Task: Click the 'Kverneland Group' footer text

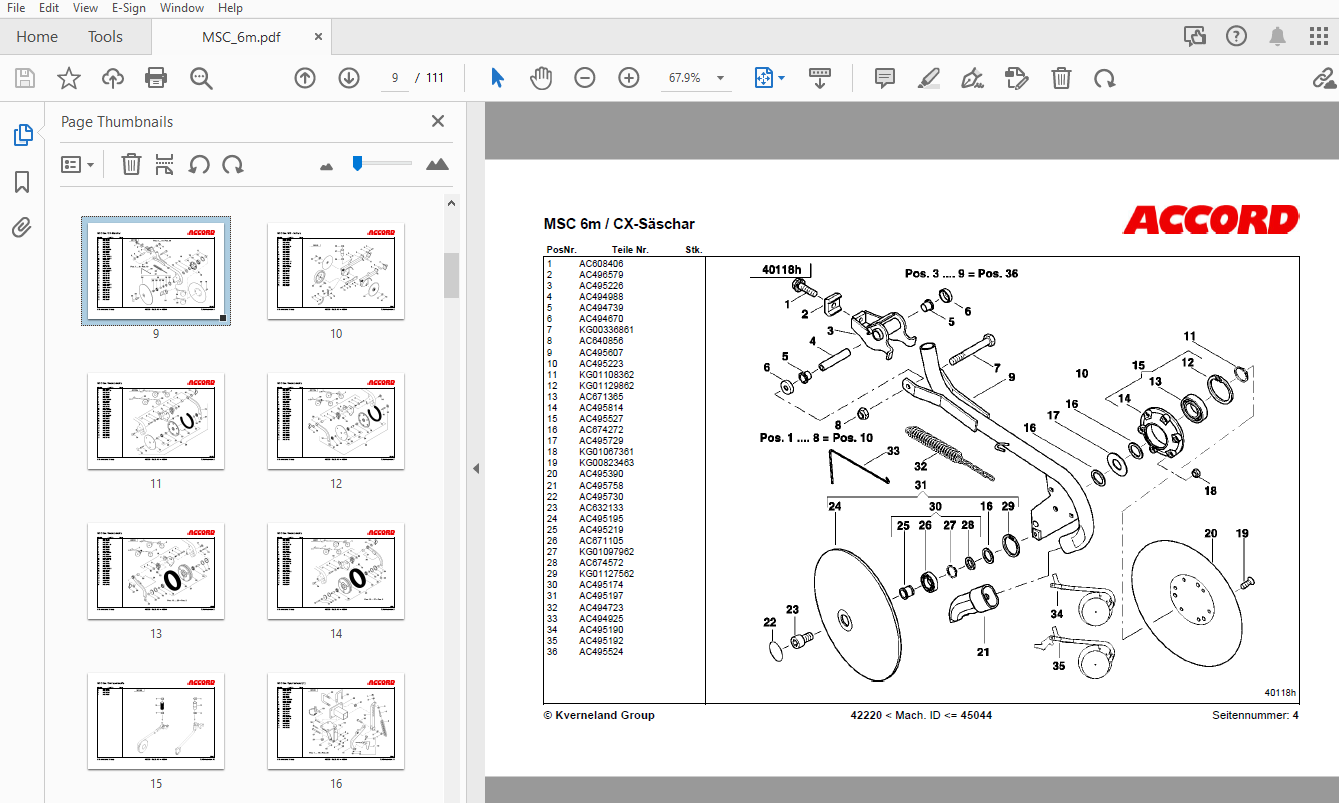Action: click(605, 715)
